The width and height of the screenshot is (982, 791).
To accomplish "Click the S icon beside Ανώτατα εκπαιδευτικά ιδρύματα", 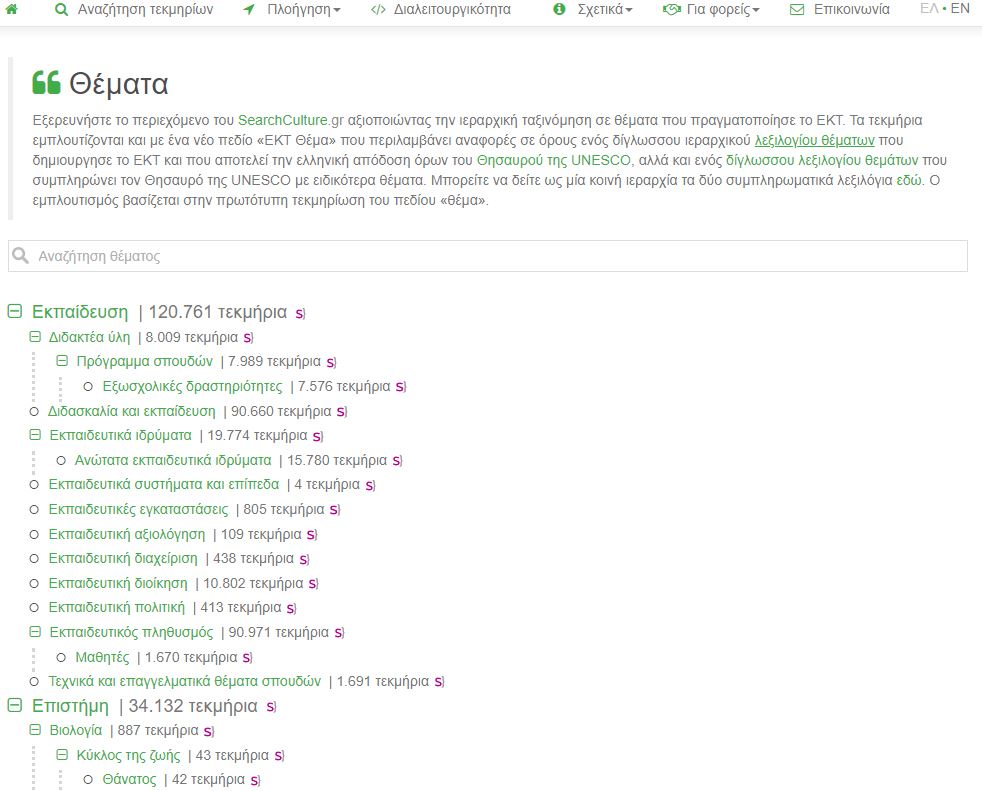I will pos(396,461).
